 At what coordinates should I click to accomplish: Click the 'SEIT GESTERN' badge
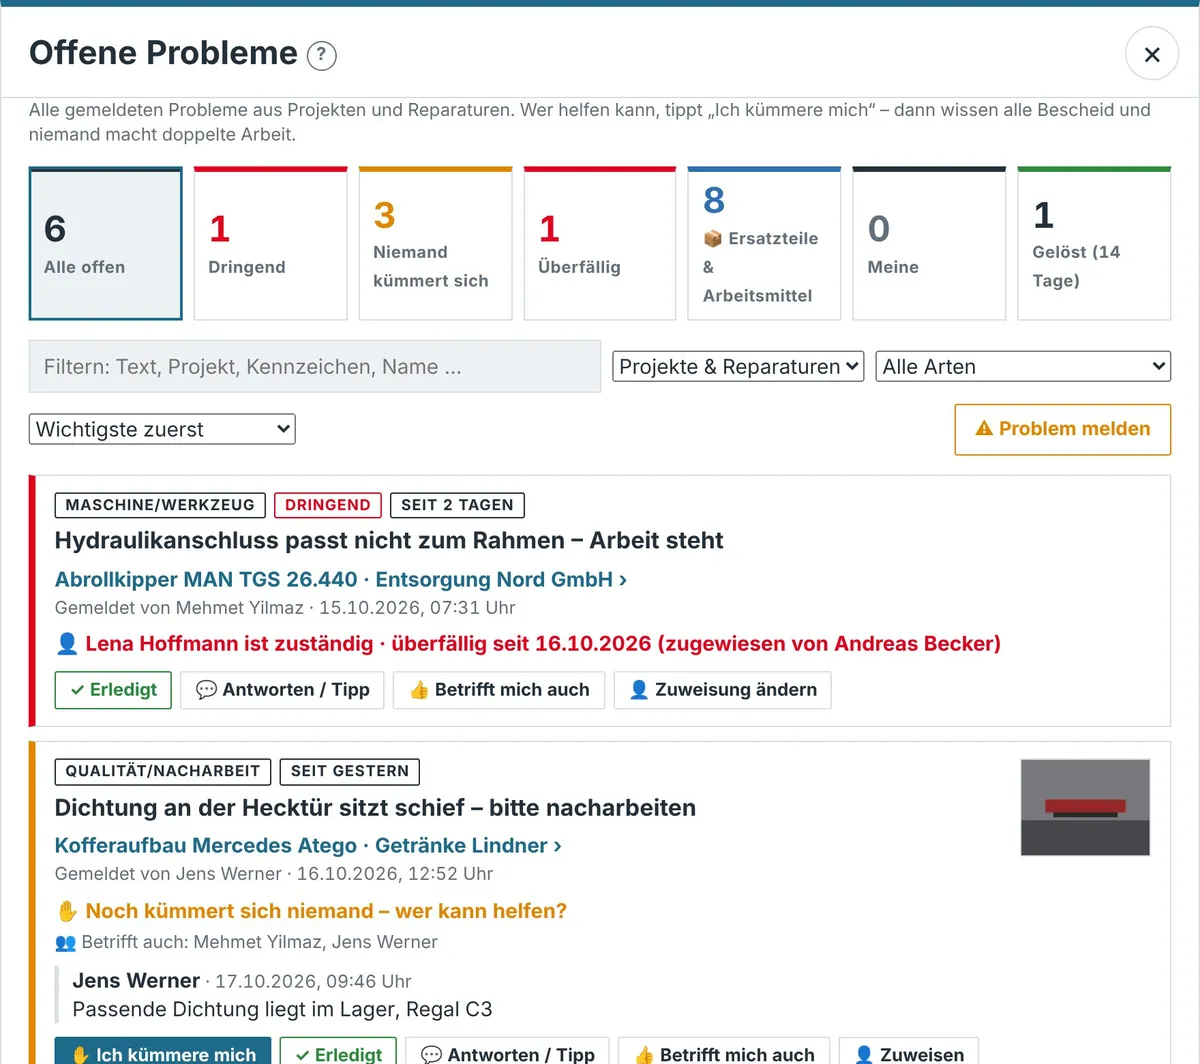tap(350, 771)
